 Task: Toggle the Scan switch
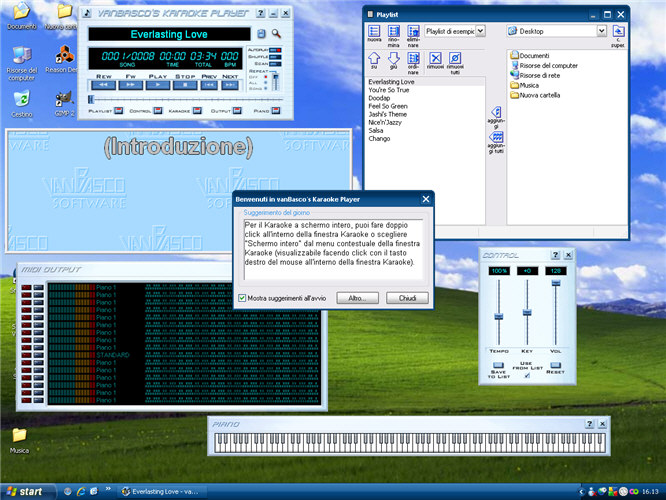[x=275, y=64]
